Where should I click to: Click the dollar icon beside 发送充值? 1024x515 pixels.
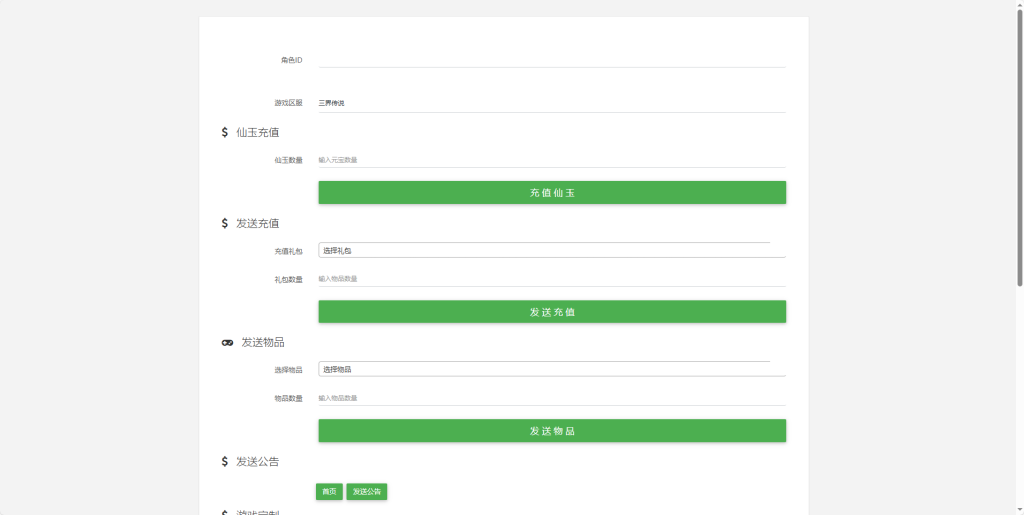point(225,223)
